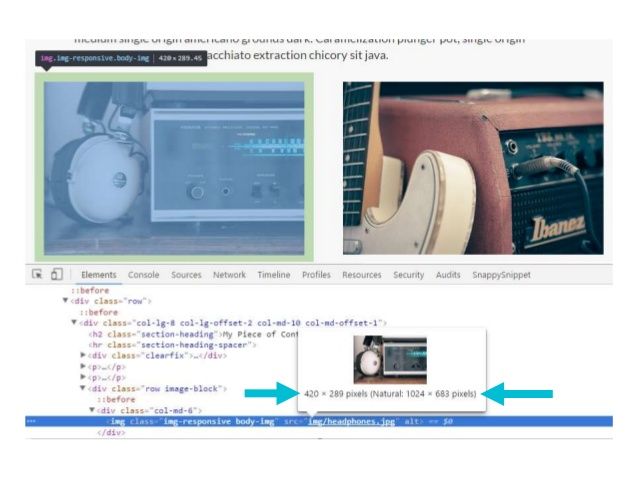638x479 pixels.
Task: Expand the clearfix div node
Action: tap(83, 356)
